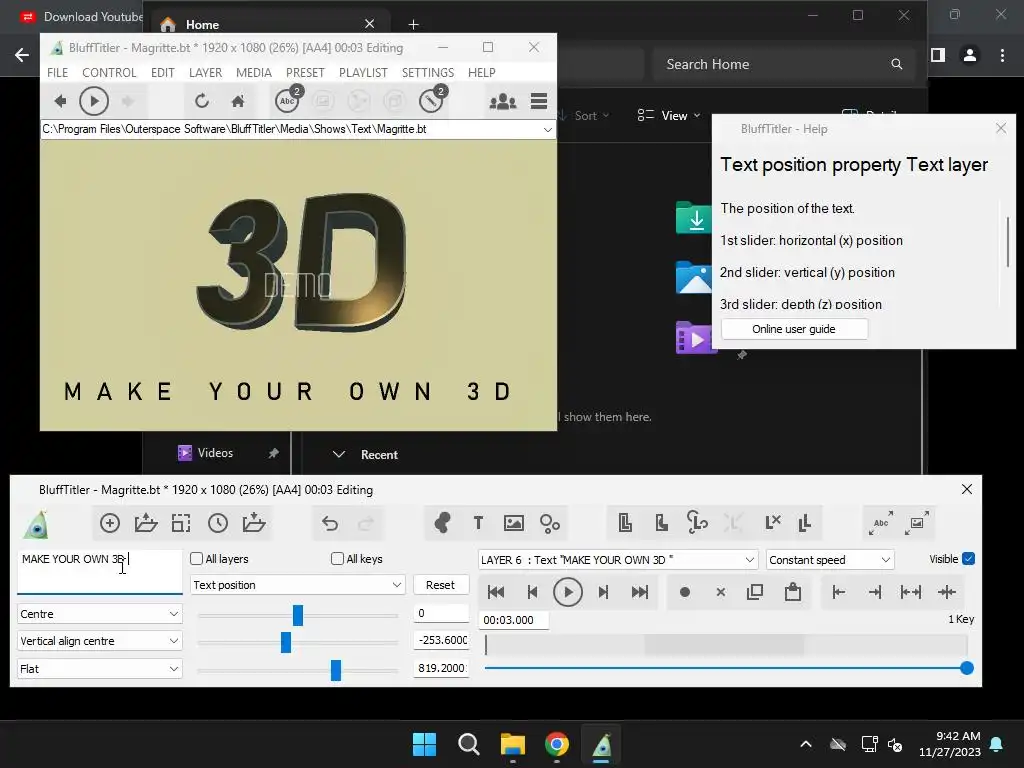Image resolution: width=1024 pixels, height=768 pixels.
Task: Open the Vertical align centre dropdown
Action: [x=99, y=641]
